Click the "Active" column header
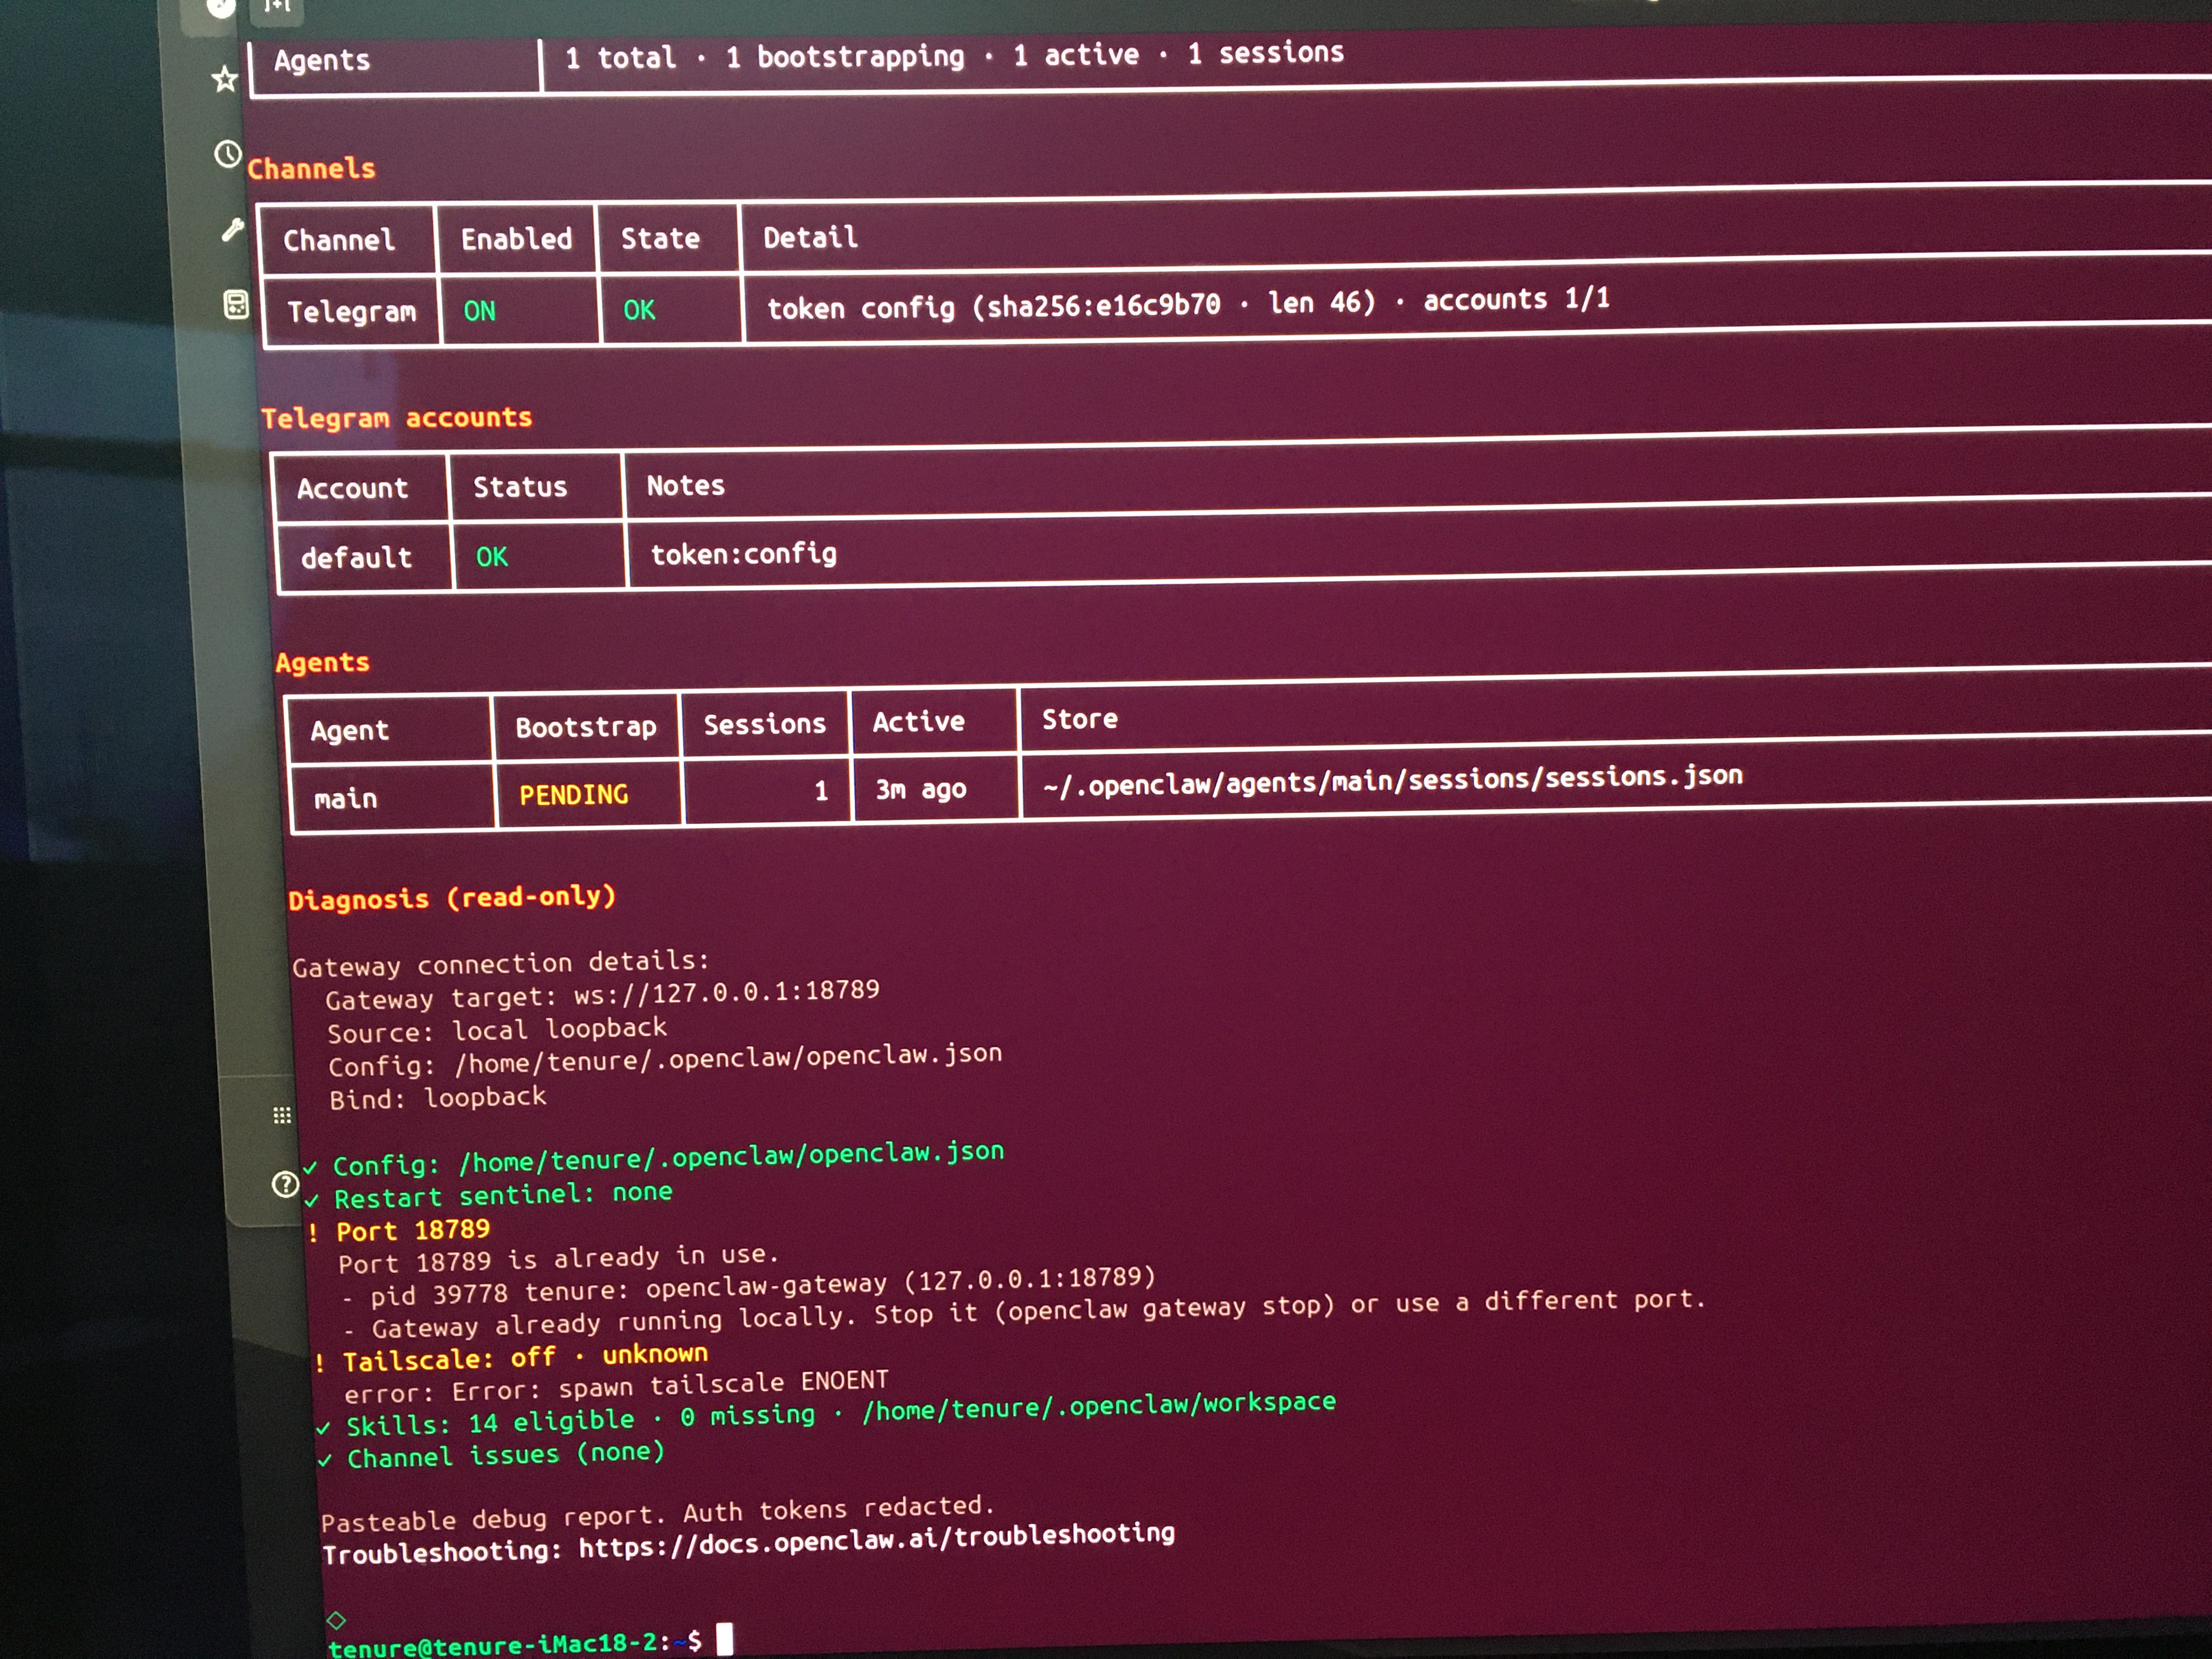The height and width of the screenshot is (1659, 2212). (x=918, y=722)
